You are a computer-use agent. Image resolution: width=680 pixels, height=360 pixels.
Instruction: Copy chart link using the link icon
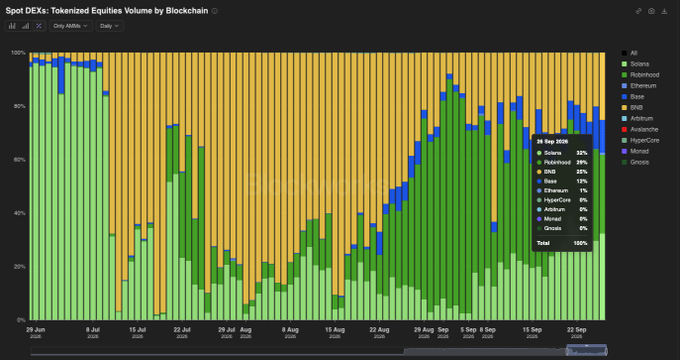pyautogui.click(x=638, y=11)
